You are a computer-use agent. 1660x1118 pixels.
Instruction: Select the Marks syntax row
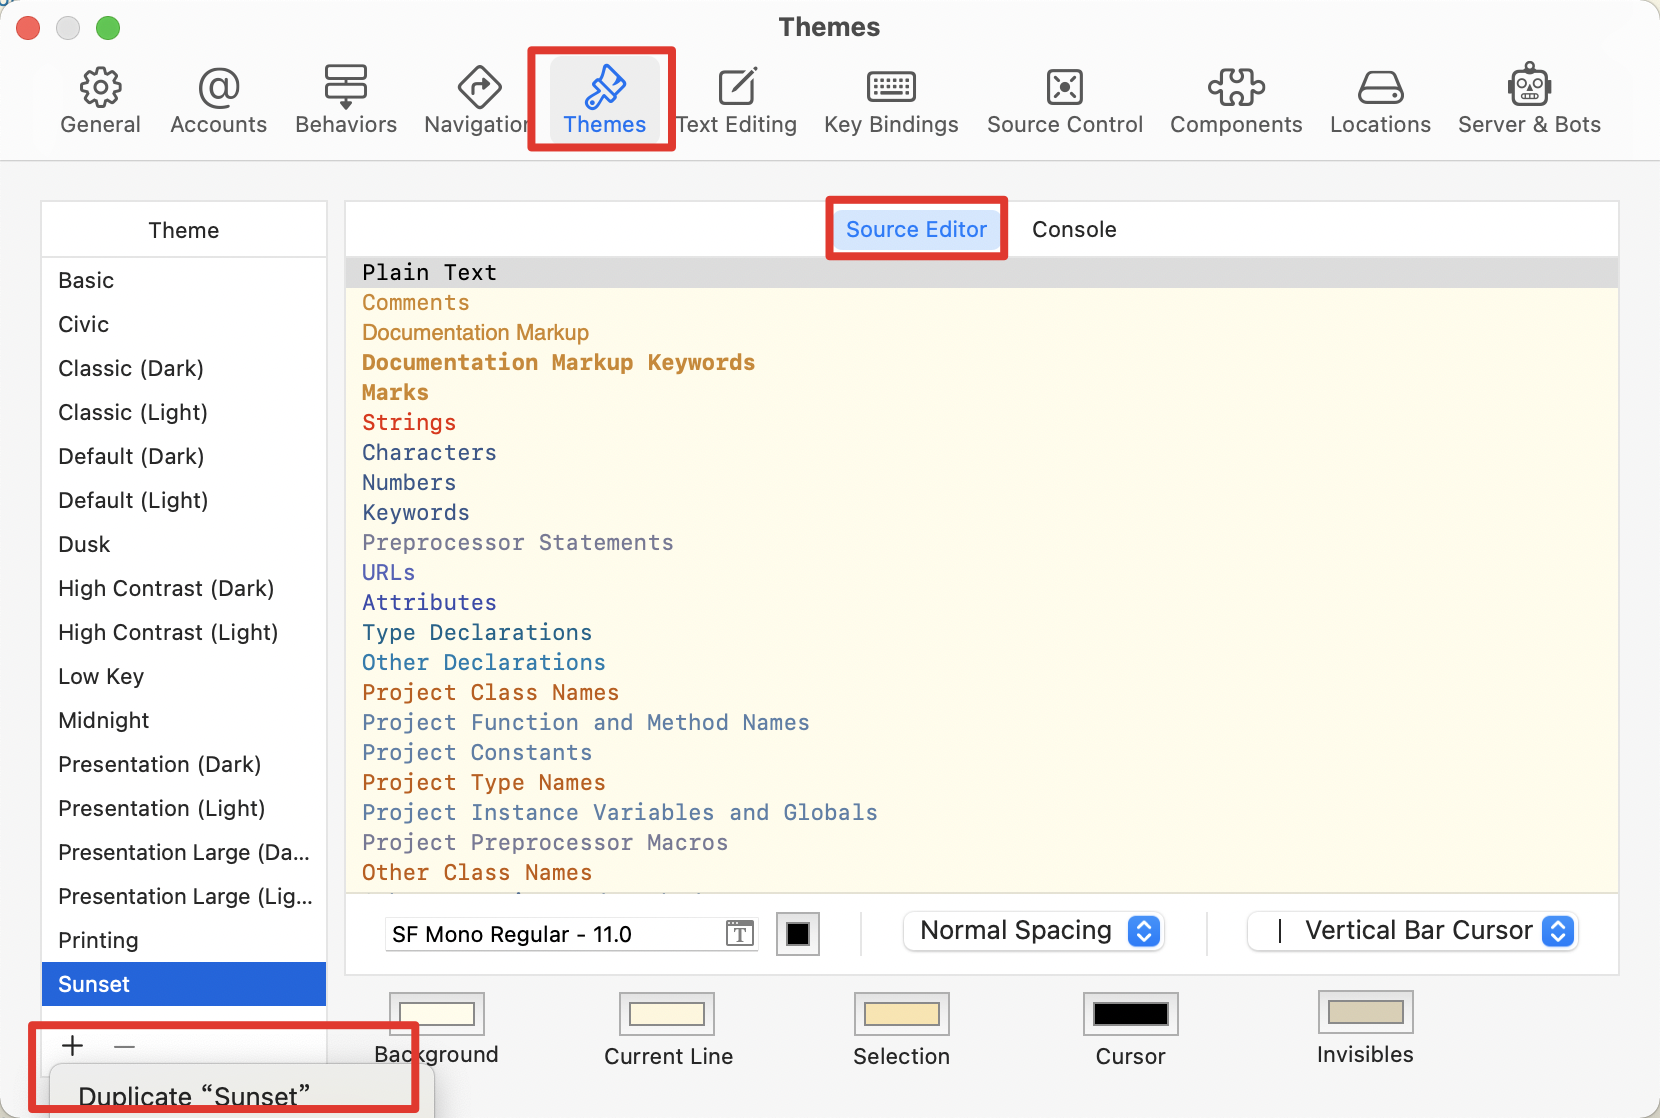pos(982,392)
